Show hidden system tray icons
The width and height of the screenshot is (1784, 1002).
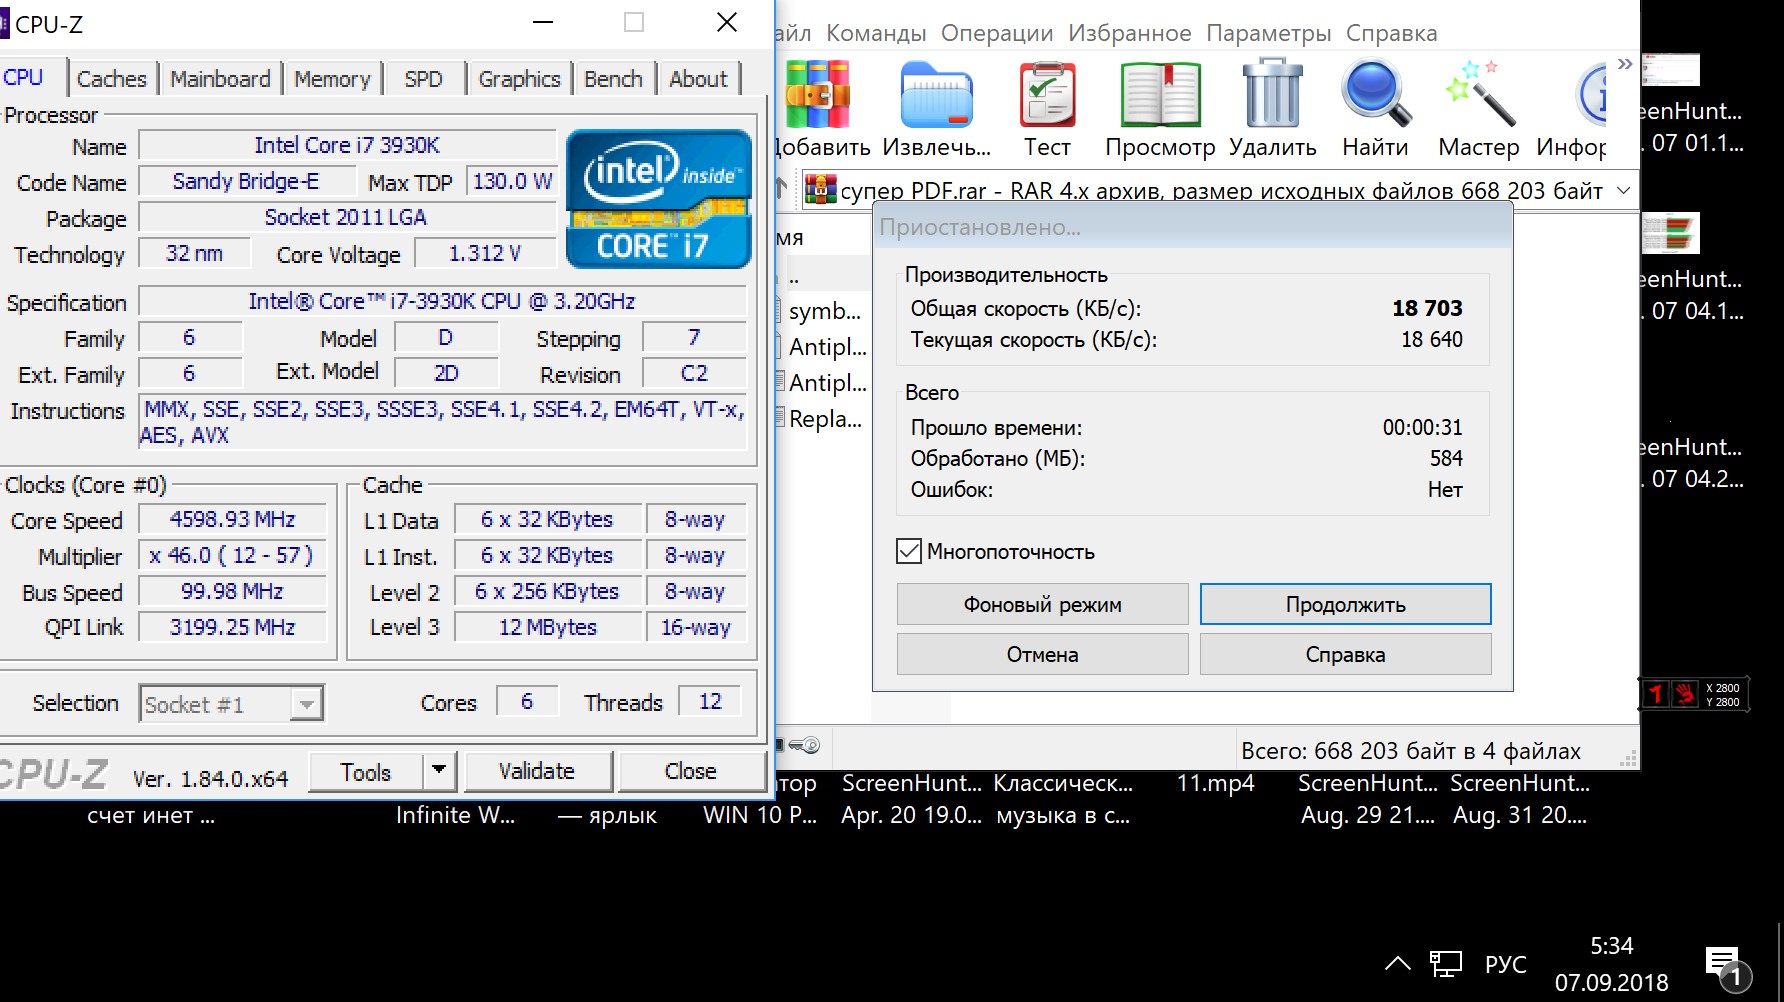point(1397,964)
